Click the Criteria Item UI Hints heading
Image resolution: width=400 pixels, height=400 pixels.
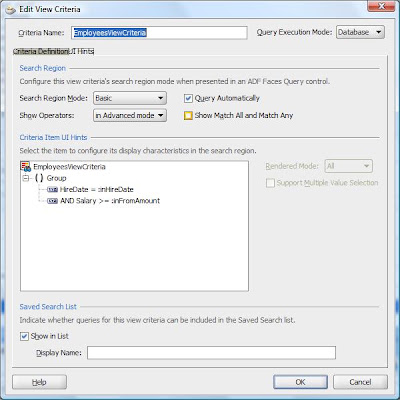pos(53,137)
